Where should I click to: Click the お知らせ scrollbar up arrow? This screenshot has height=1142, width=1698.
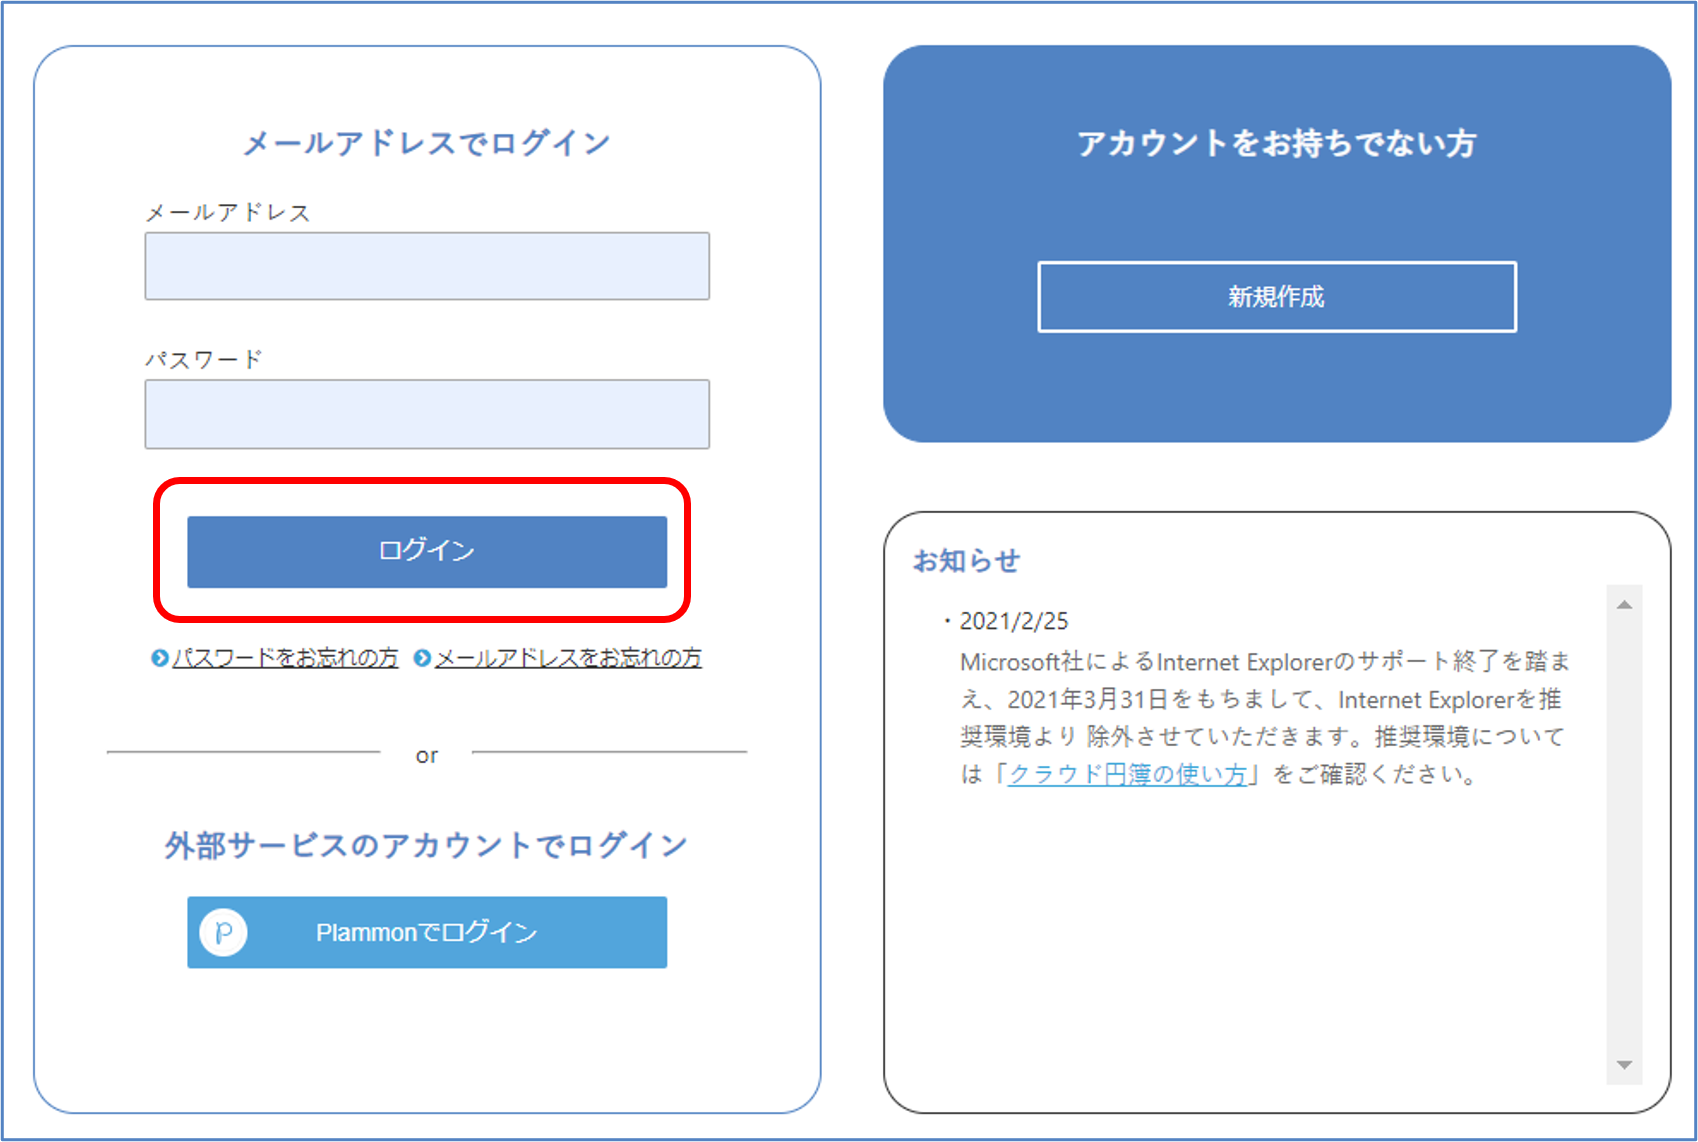click(1624, 604)
